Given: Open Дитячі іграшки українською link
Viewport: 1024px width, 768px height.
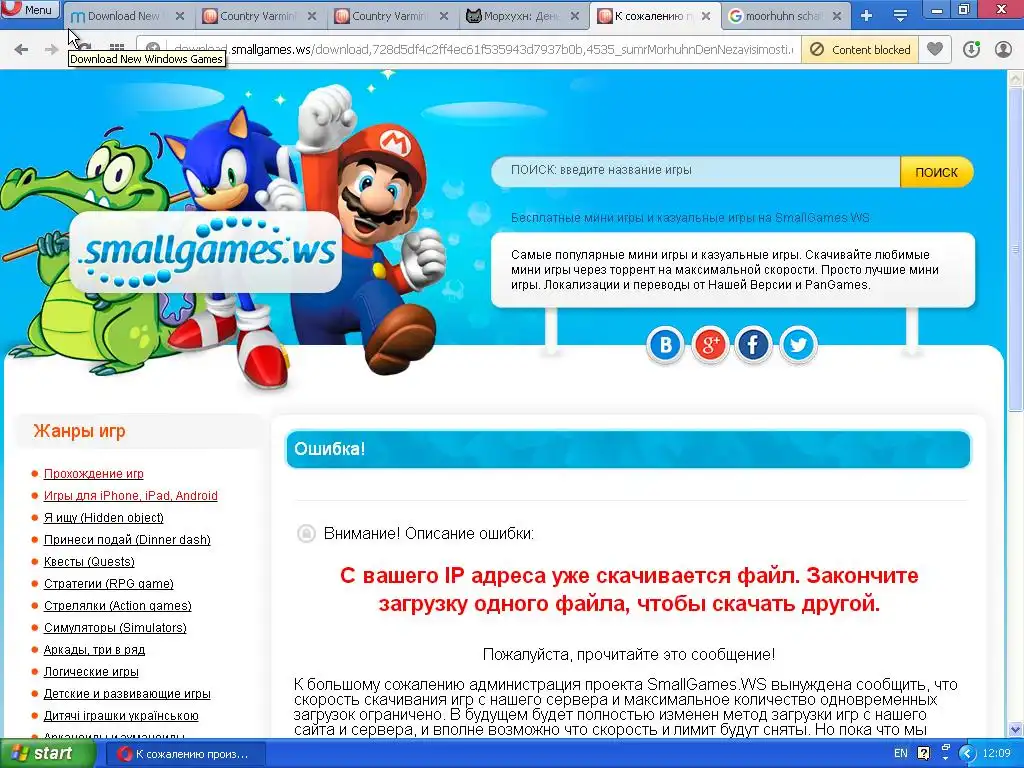Looking at the screenshot, I should [121, 716].
